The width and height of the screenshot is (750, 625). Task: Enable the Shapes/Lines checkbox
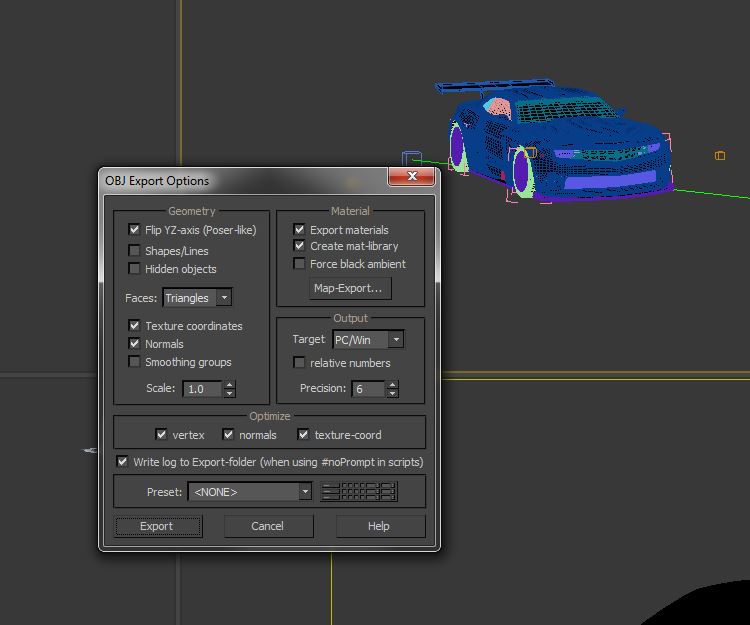tap(134, 251)
